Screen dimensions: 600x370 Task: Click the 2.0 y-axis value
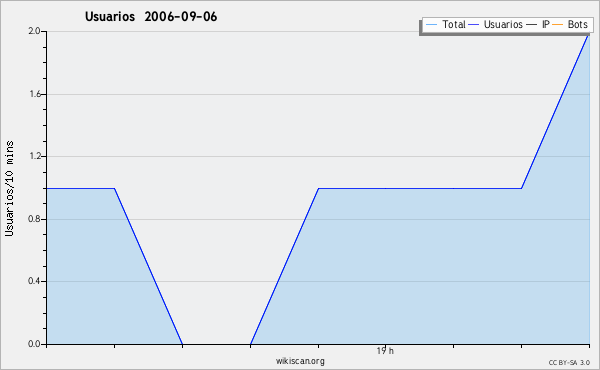click(x=34, y=31)
